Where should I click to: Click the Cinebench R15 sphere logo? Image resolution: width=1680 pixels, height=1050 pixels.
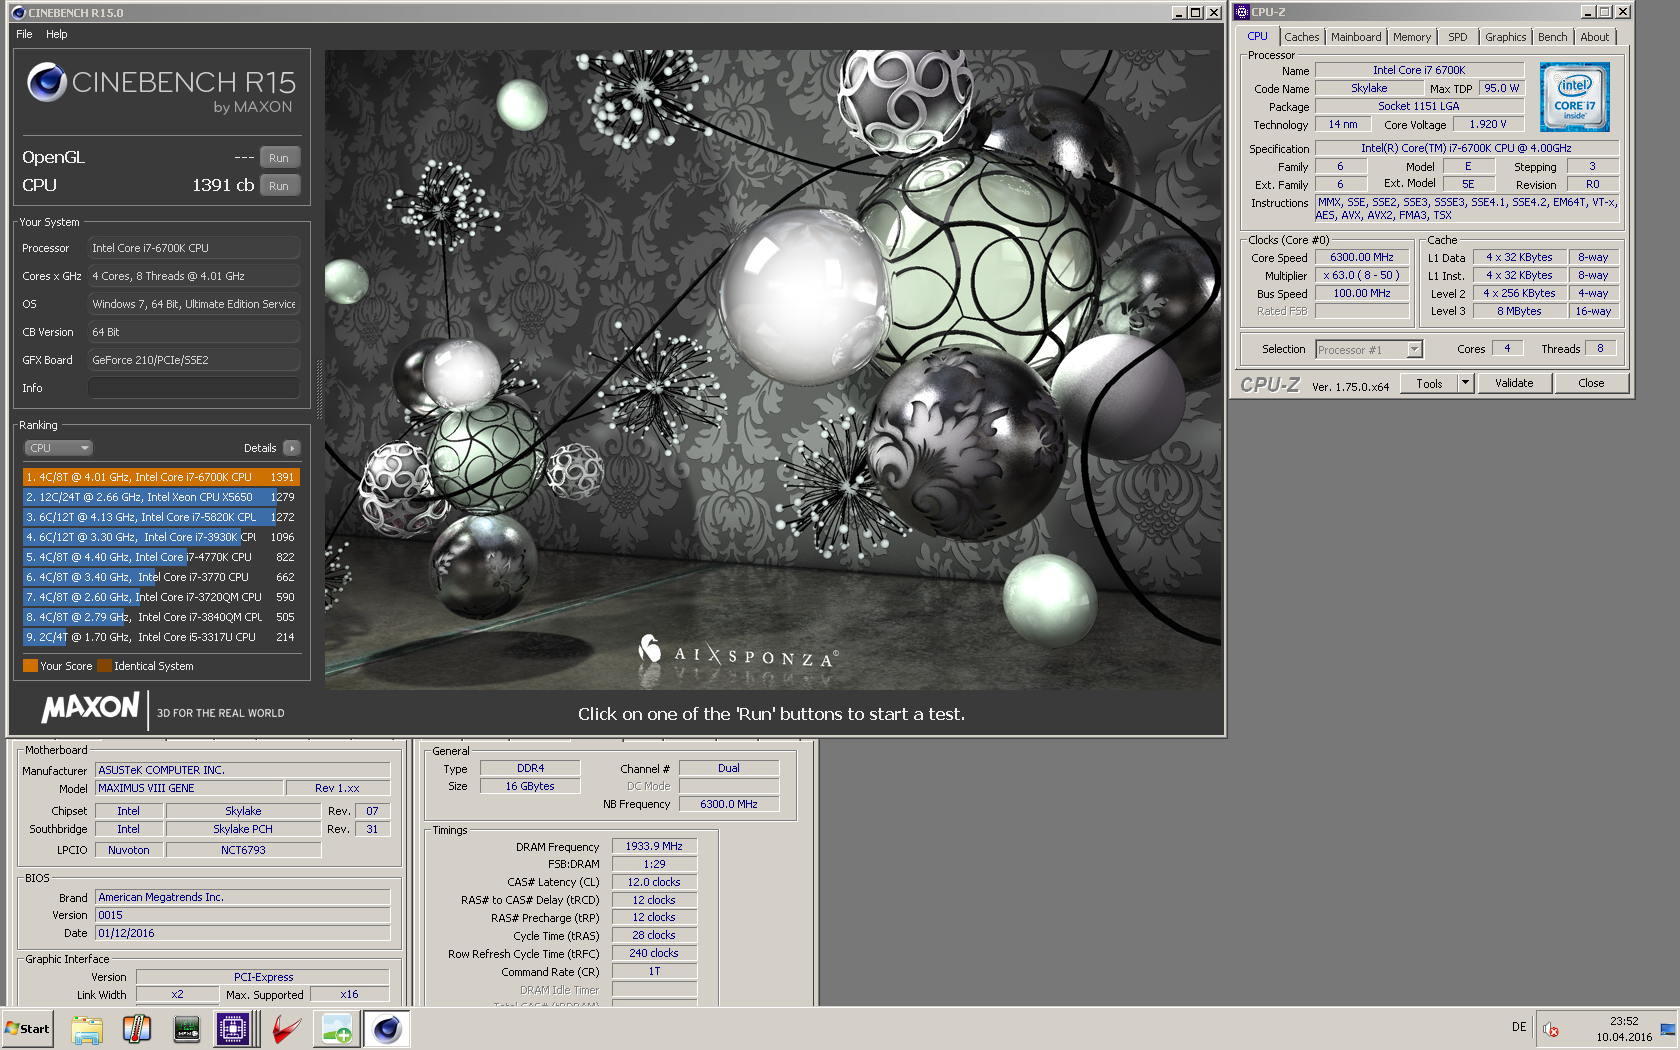pyautogui.click(x=47, y=82)
